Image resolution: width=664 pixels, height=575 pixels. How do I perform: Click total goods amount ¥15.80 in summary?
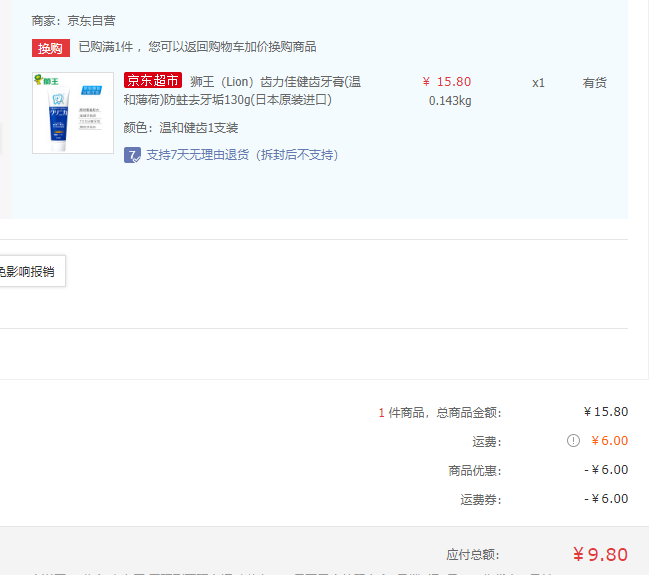(x=606, y=412)
